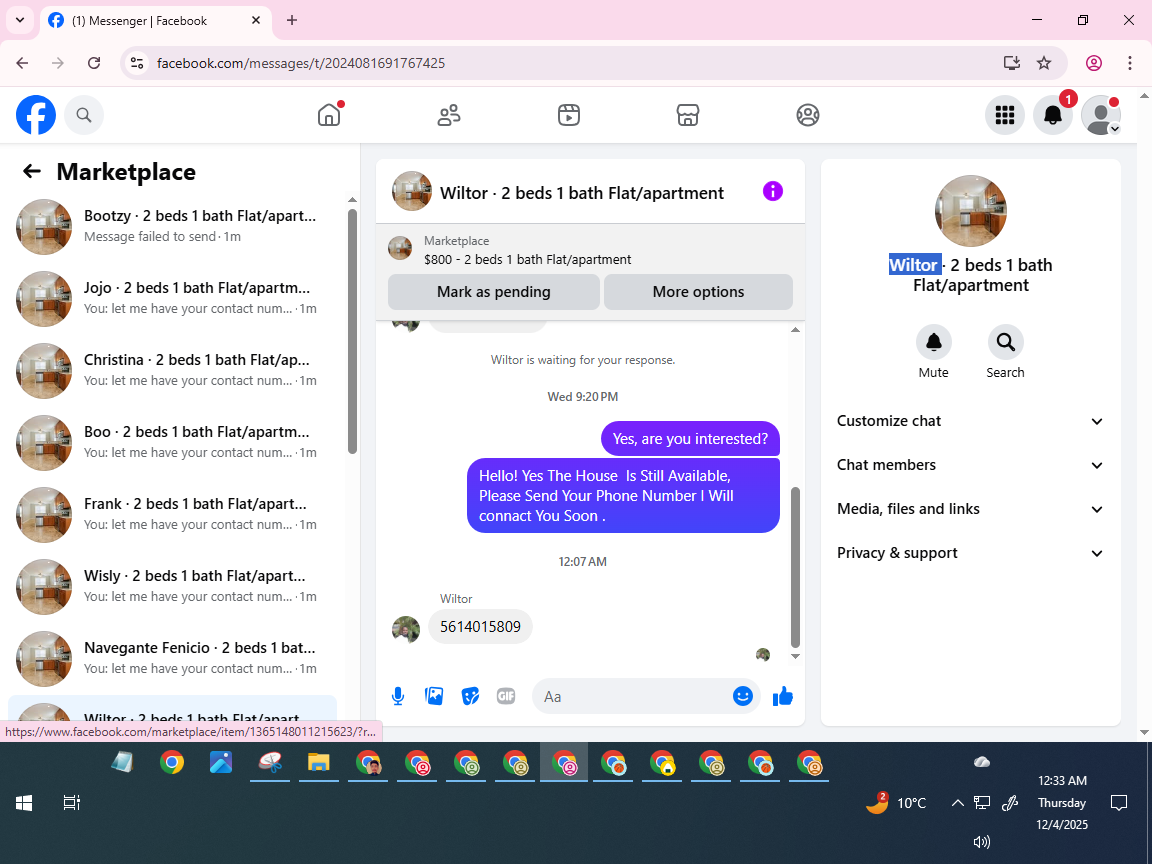Open Jojo conversation

(x=173, y=298)
